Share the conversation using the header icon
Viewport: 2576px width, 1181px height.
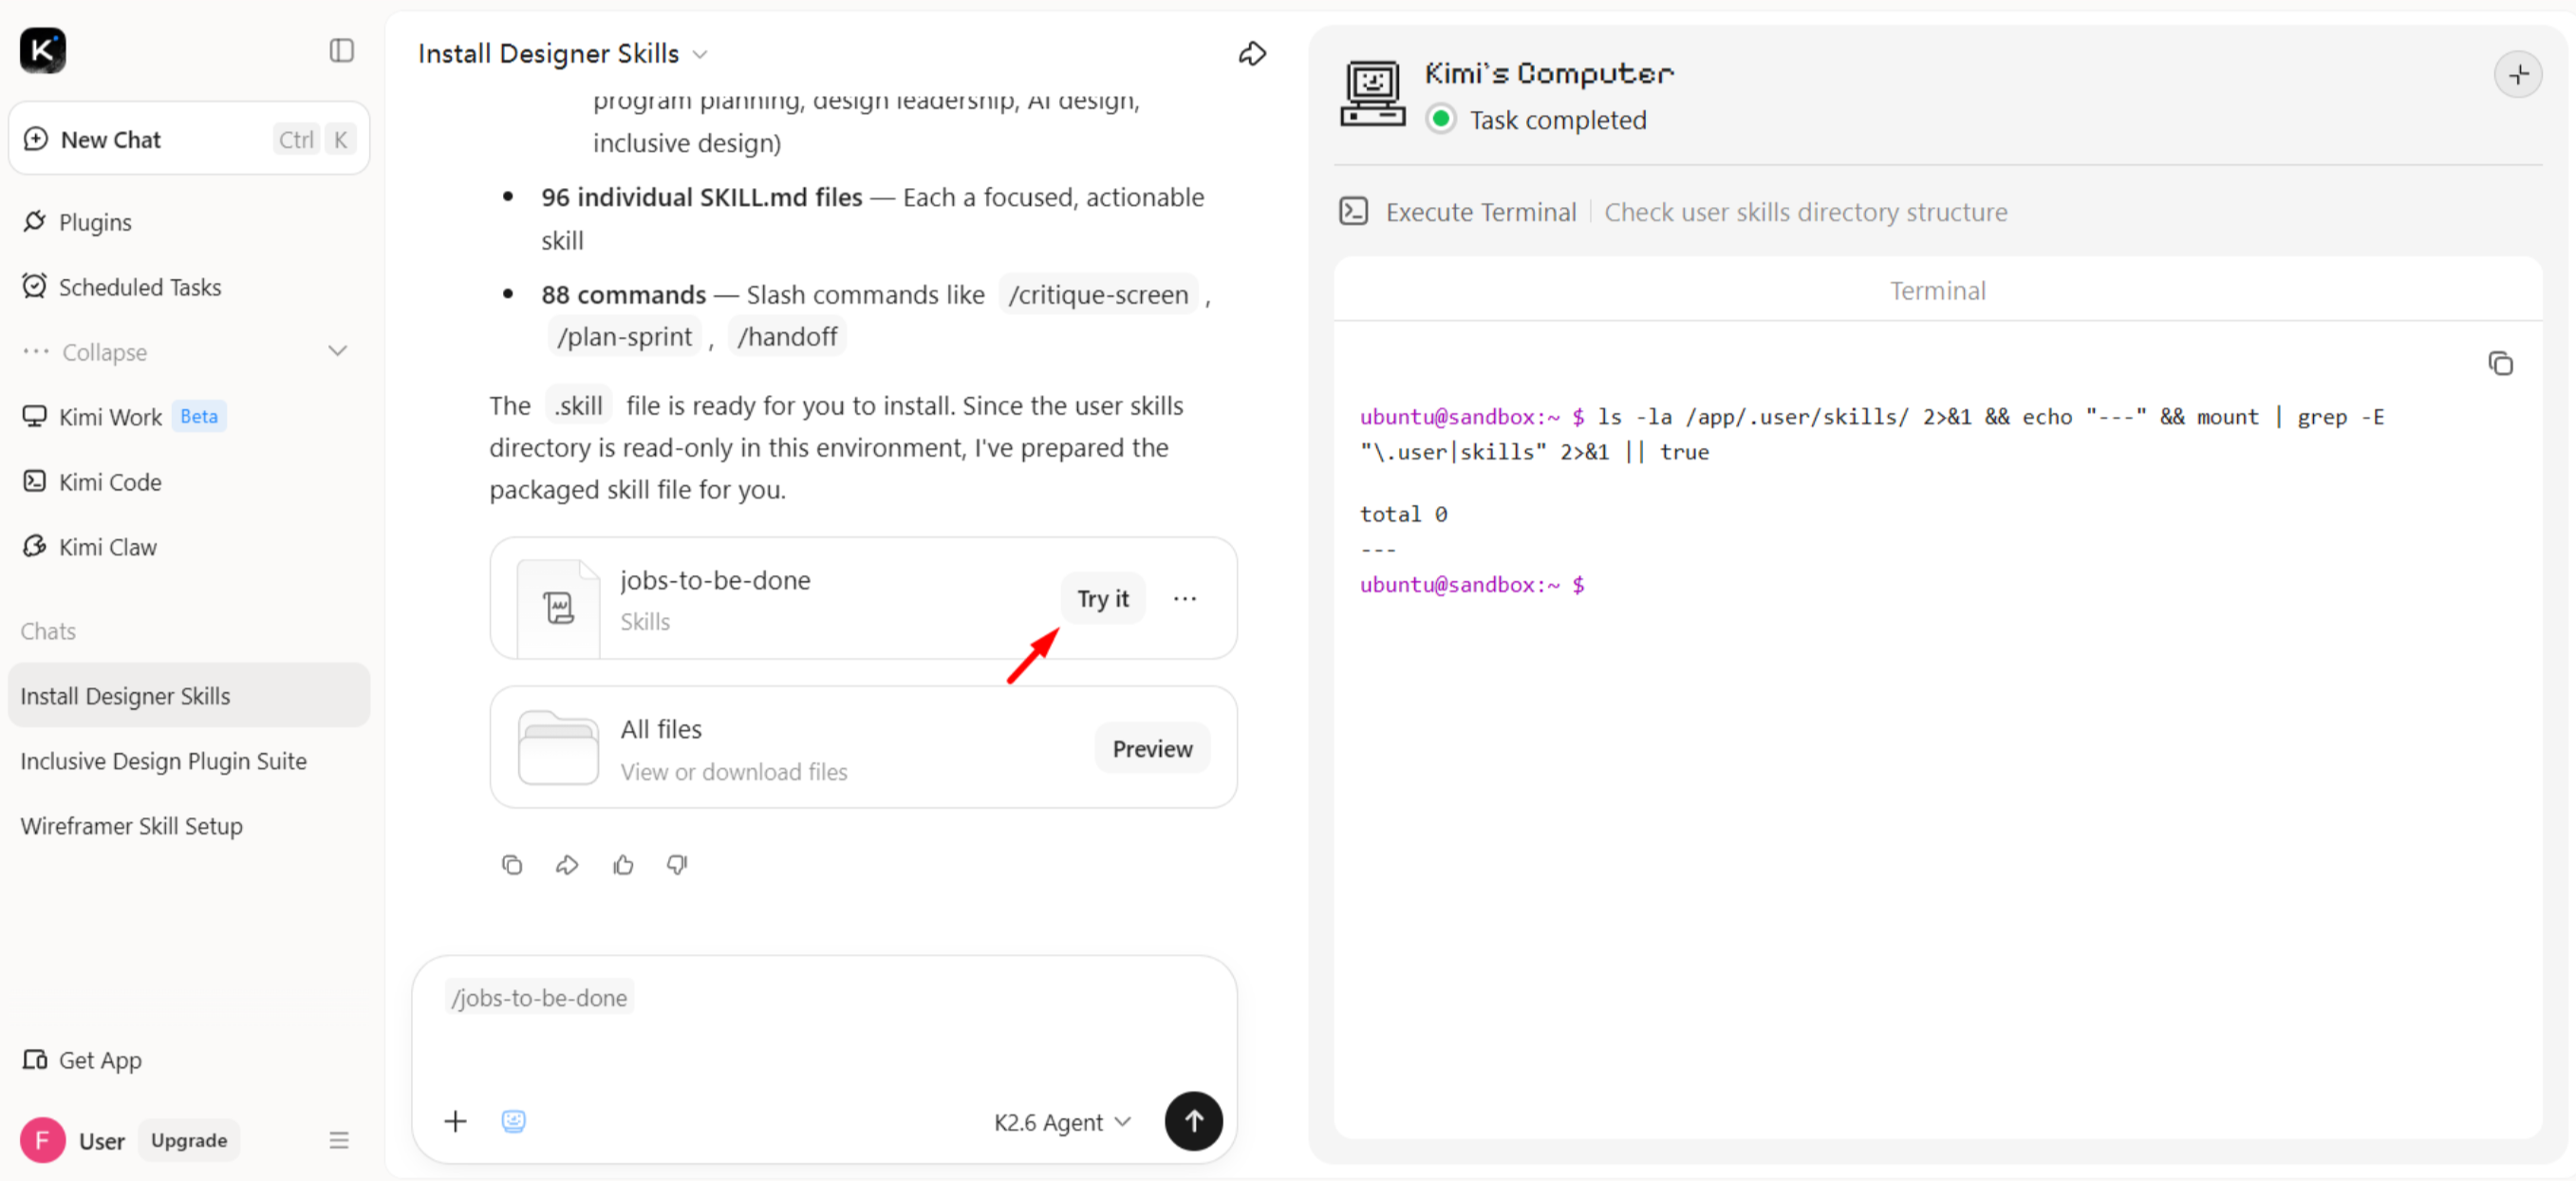coord(1252,54)
